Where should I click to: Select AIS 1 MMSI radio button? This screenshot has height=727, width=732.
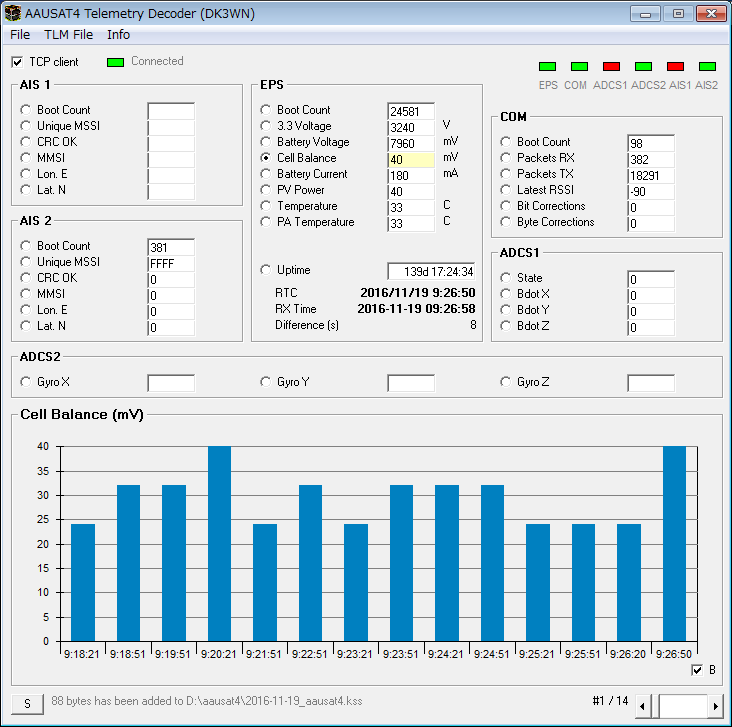(26, 158)
